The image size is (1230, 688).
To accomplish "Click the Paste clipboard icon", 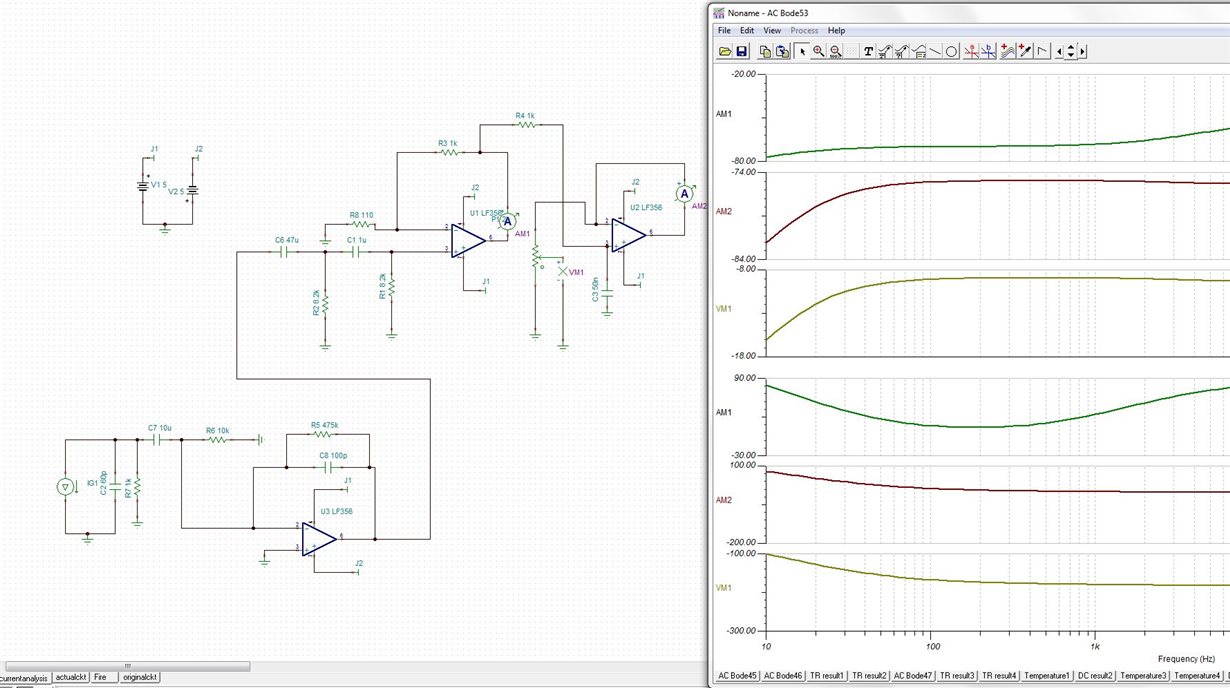I will coord(782,51).
